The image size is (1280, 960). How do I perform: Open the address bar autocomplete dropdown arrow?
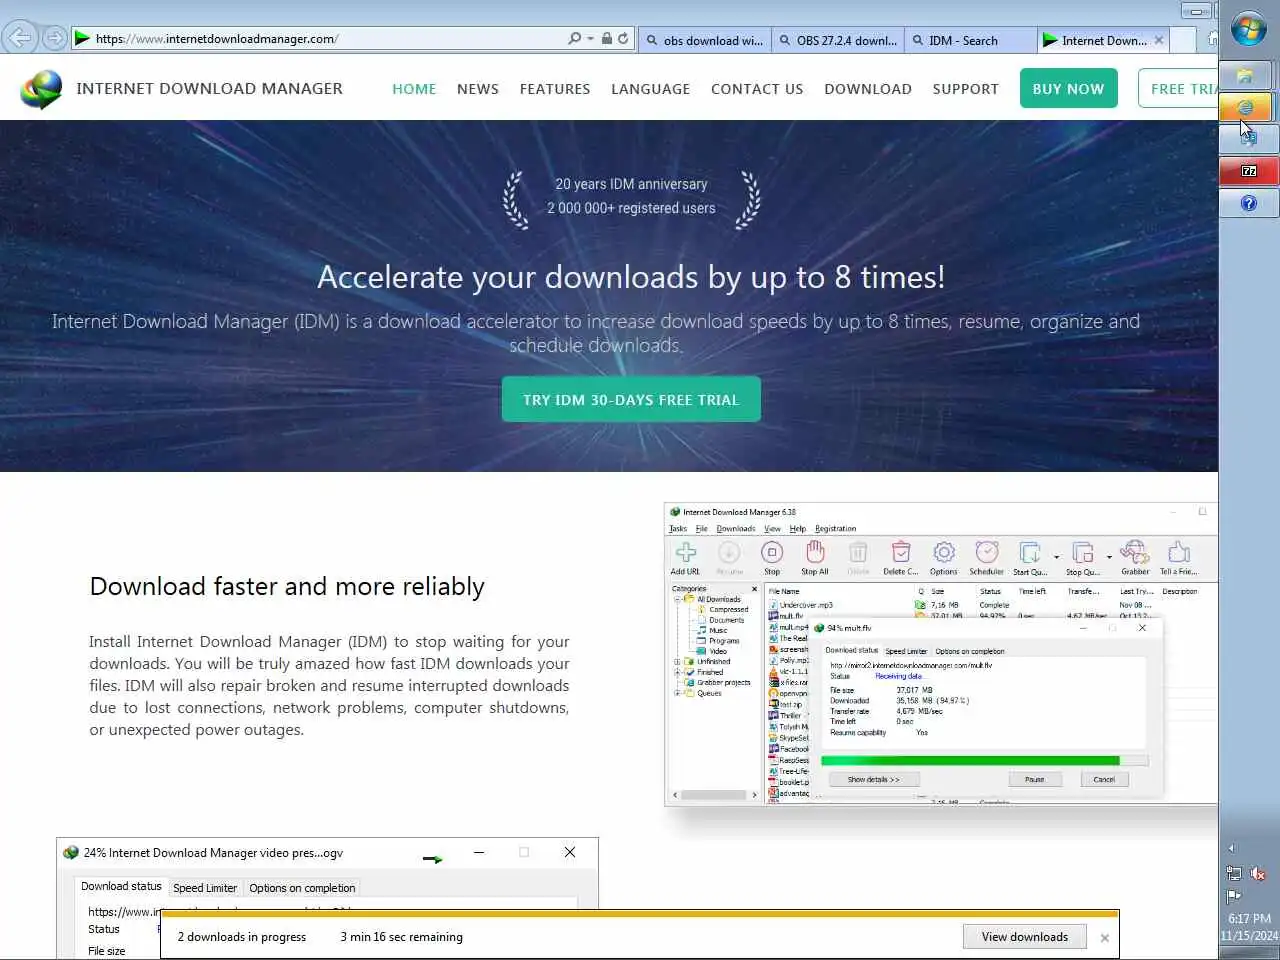[x=590, y=39]
